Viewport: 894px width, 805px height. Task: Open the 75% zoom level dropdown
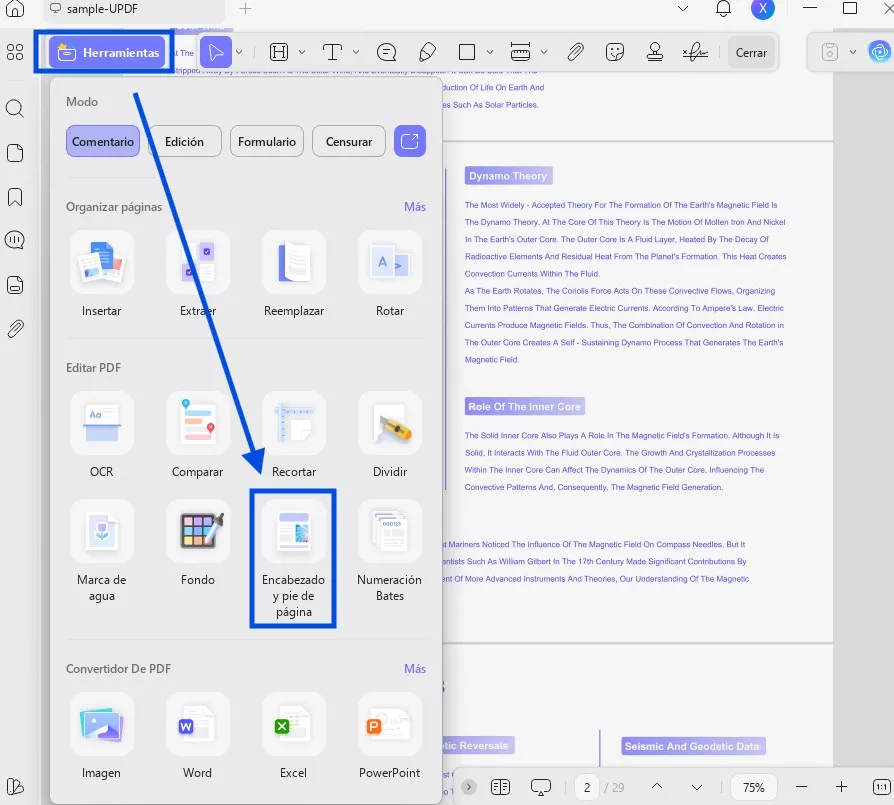[x=754, y=787]
